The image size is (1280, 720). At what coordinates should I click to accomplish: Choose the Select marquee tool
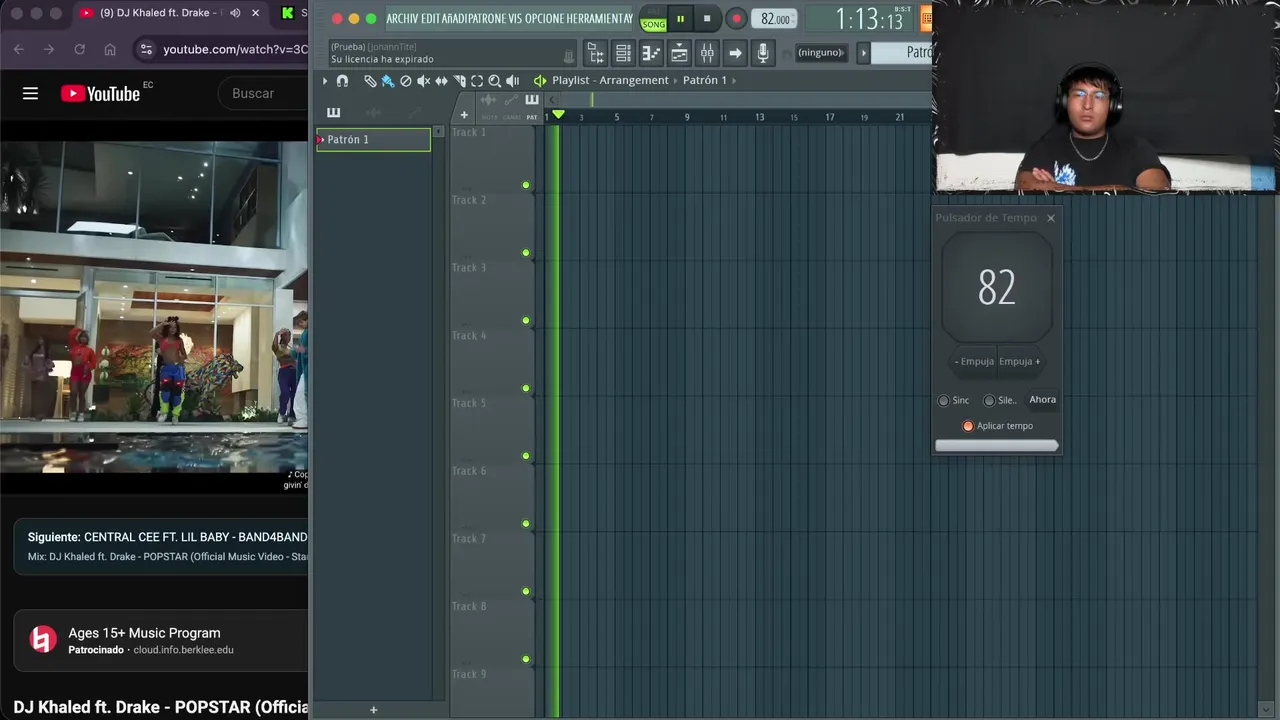pos(477,81)
